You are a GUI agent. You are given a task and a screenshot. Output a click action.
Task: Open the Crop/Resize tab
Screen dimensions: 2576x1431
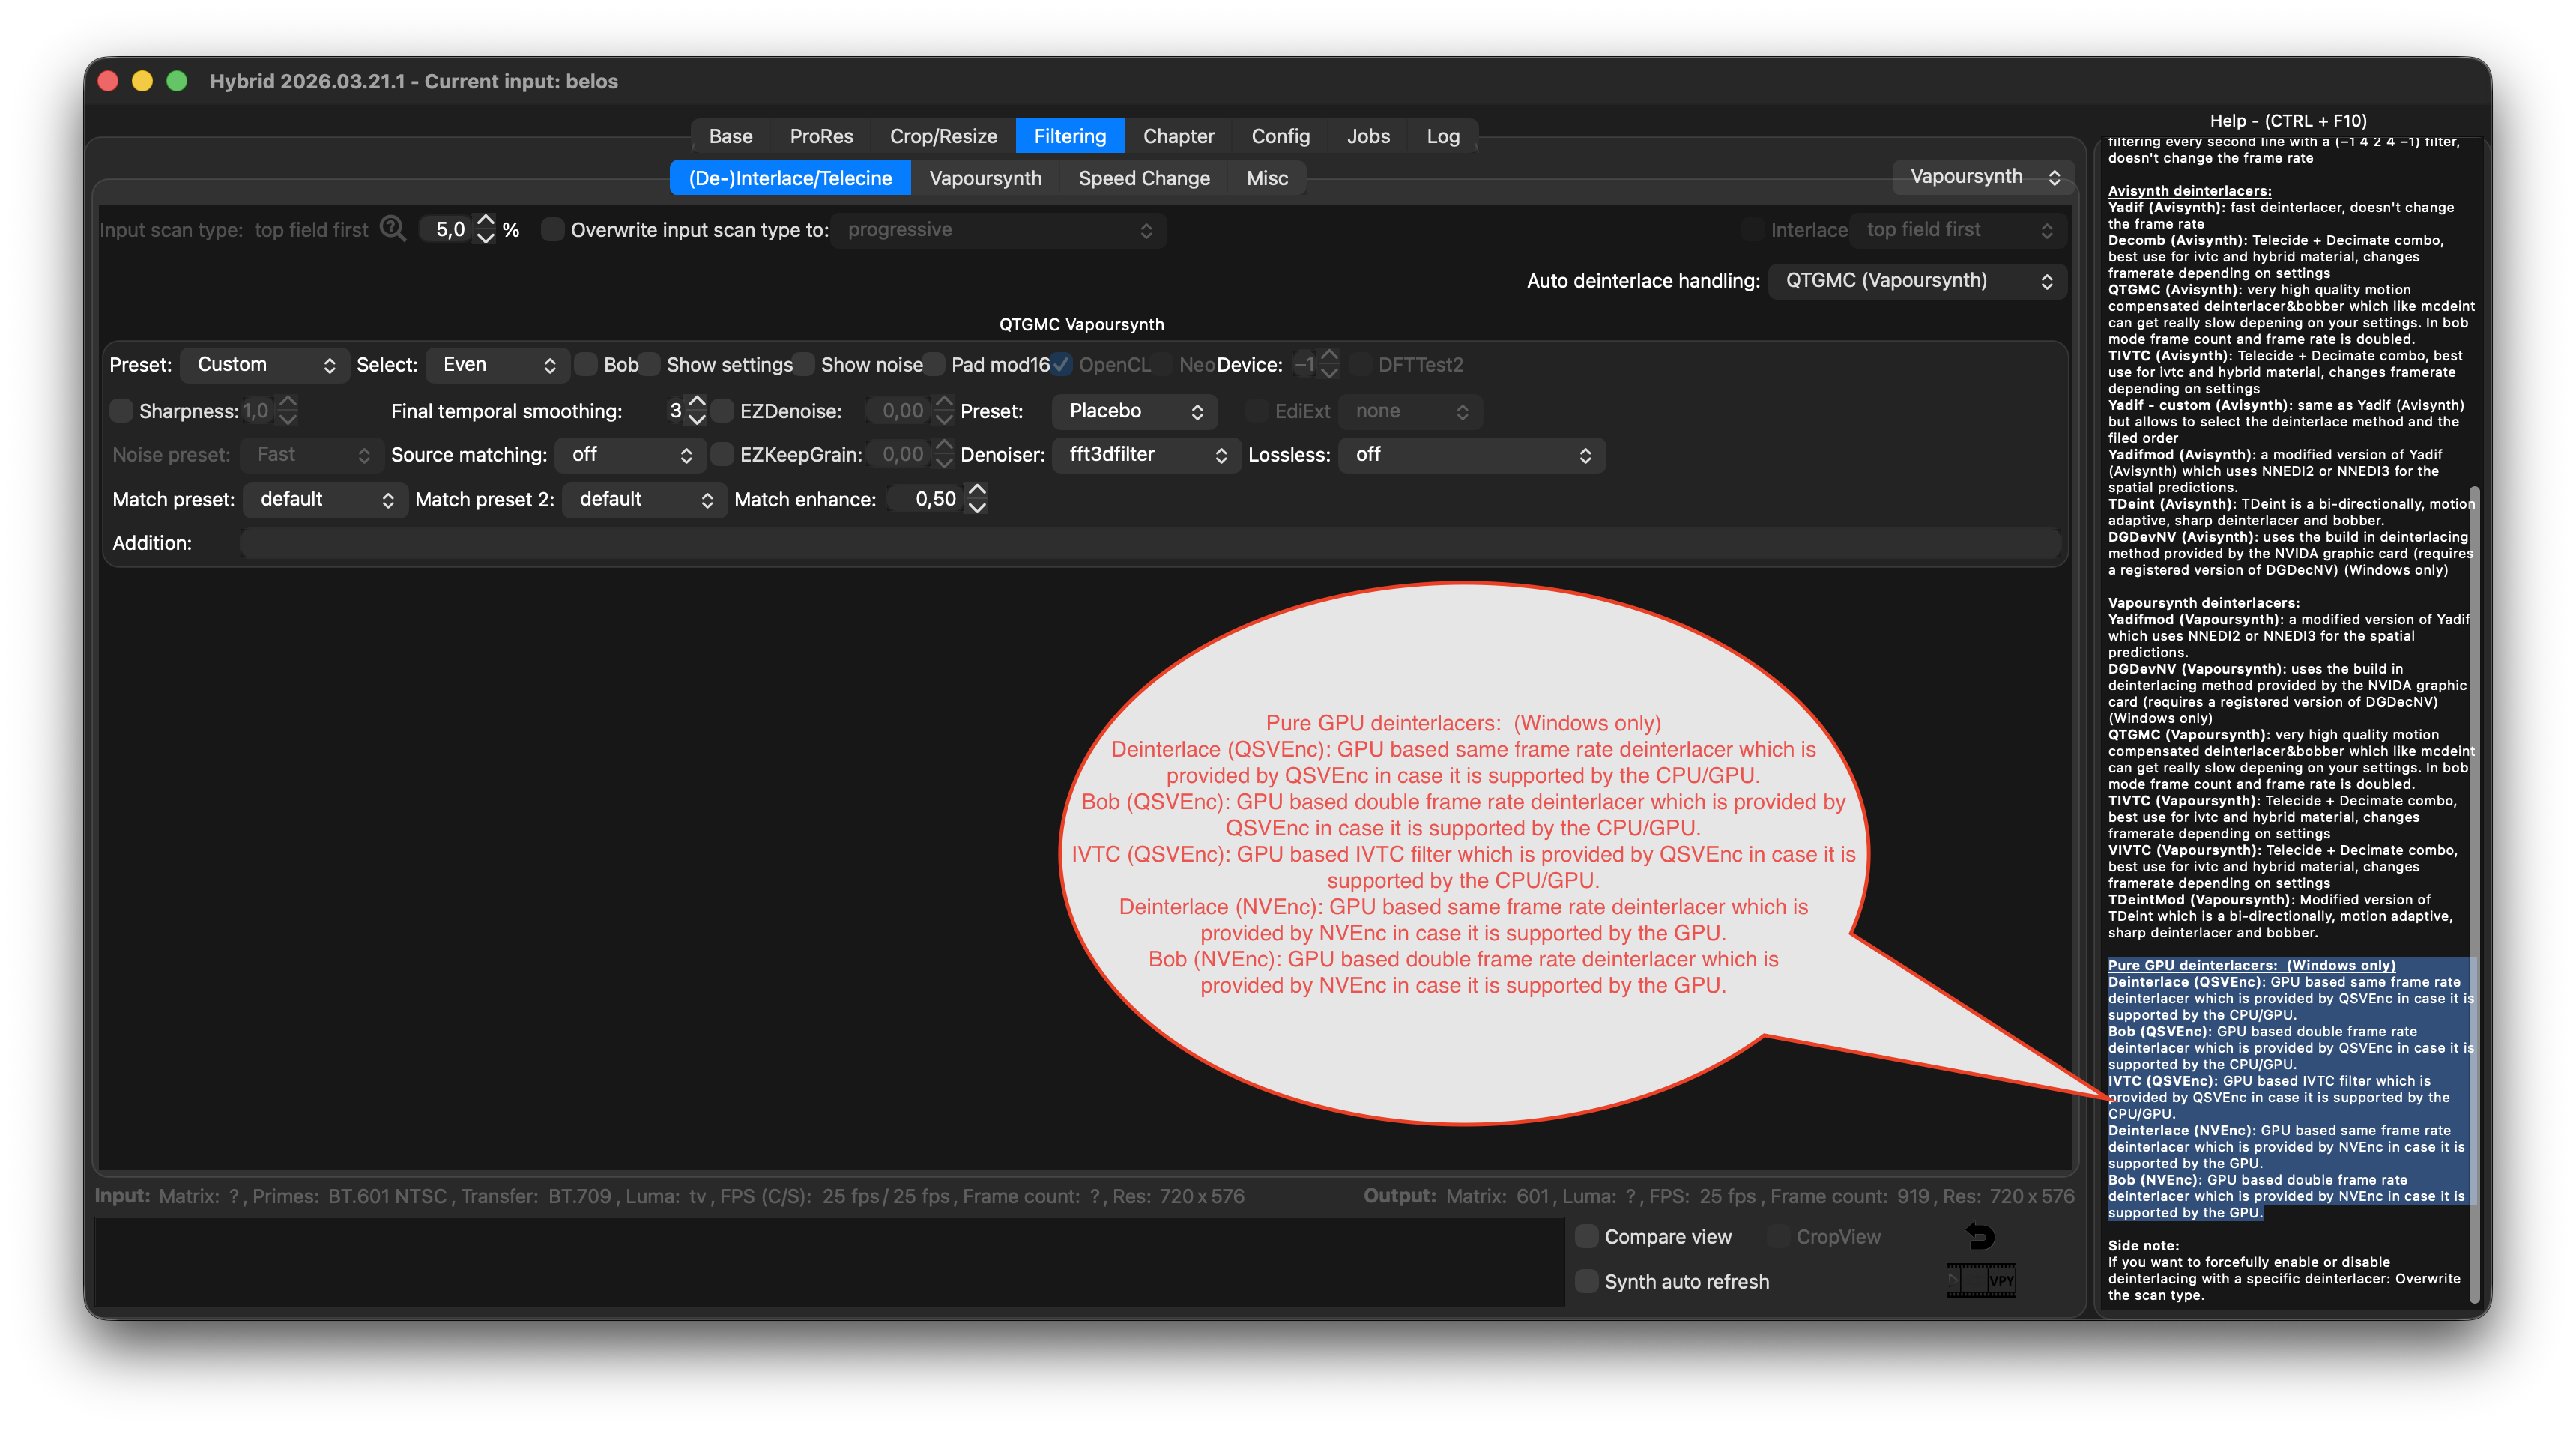click(943, 136)
